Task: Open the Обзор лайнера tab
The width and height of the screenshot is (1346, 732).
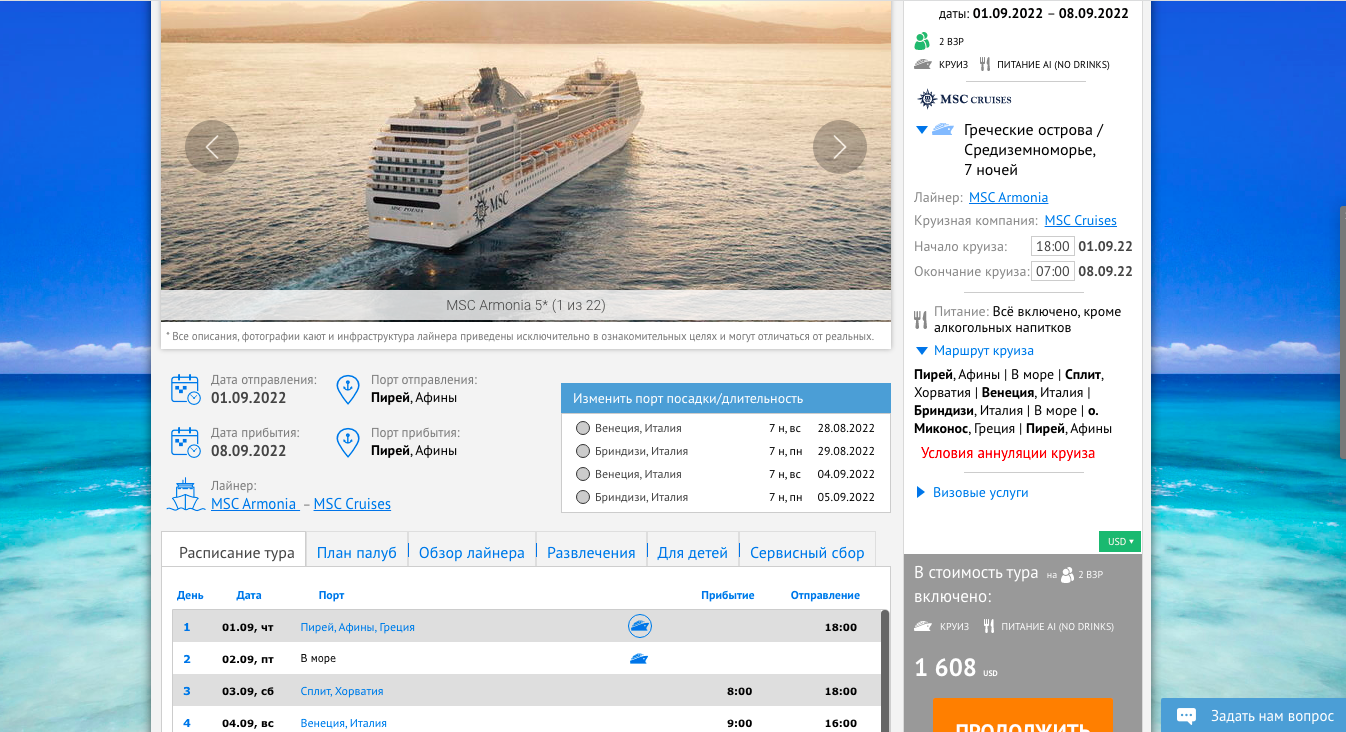Action: coord(471,552)
